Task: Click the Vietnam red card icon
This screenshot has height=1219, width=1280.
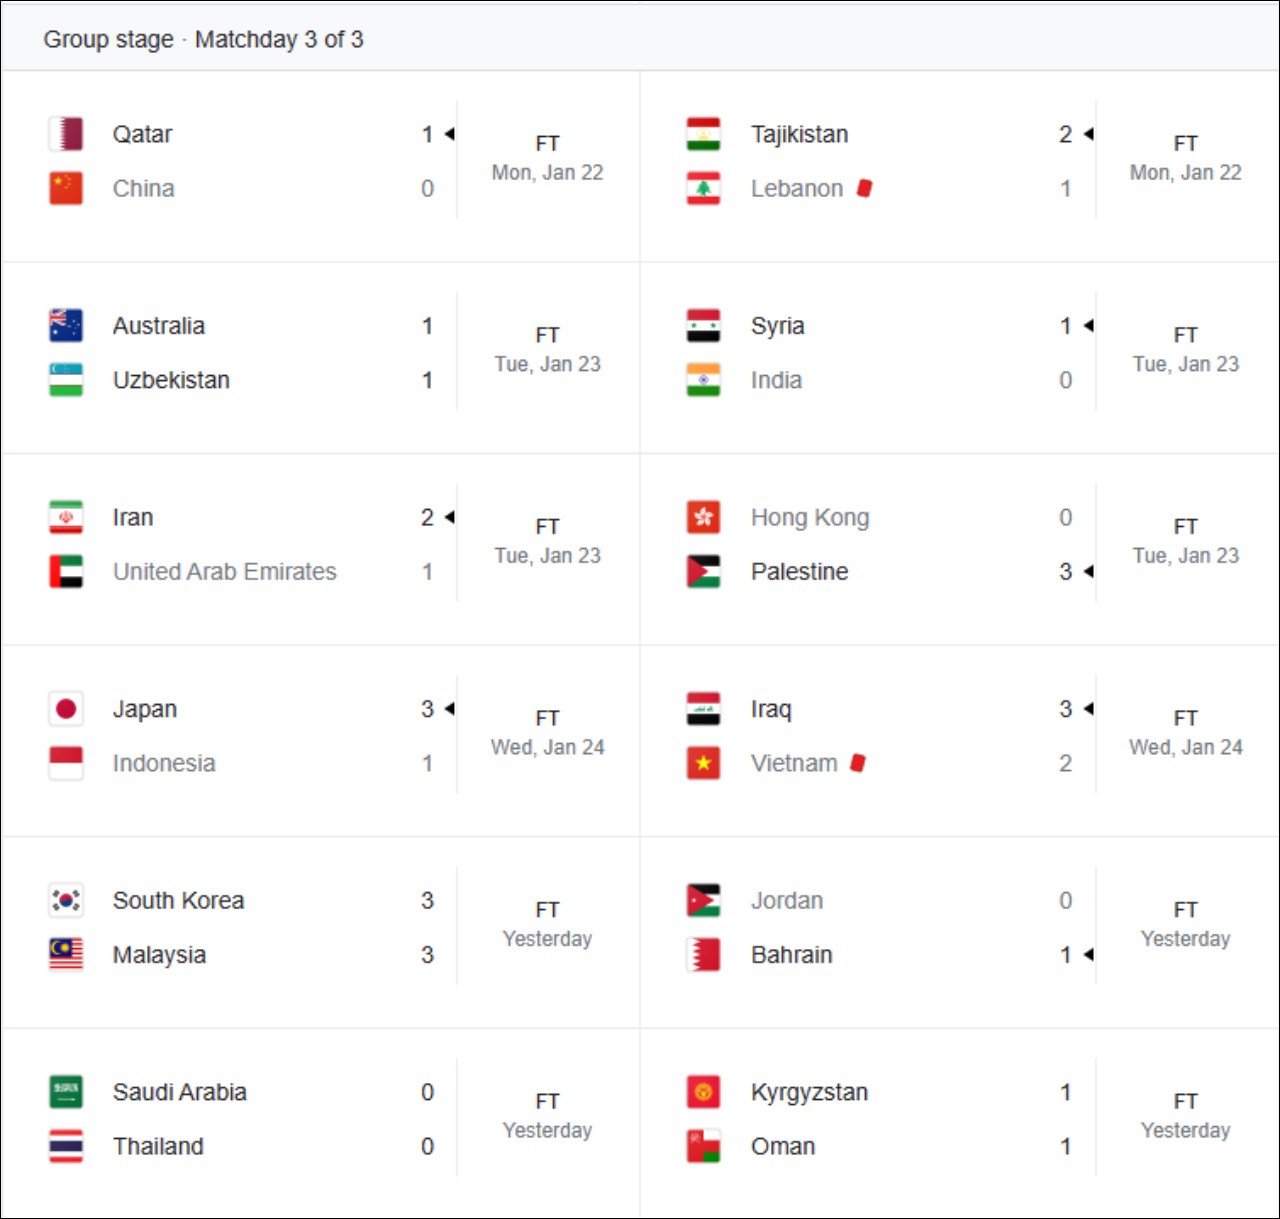Action: [857, 763]
